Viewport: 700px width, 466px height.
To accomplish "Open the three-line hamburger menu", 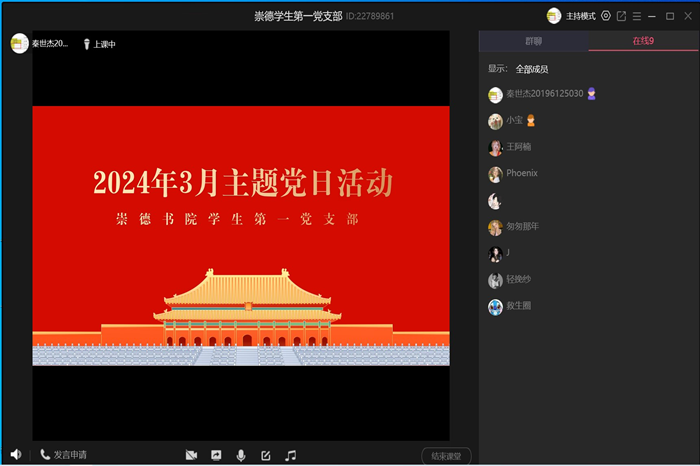I will point(637,16).
